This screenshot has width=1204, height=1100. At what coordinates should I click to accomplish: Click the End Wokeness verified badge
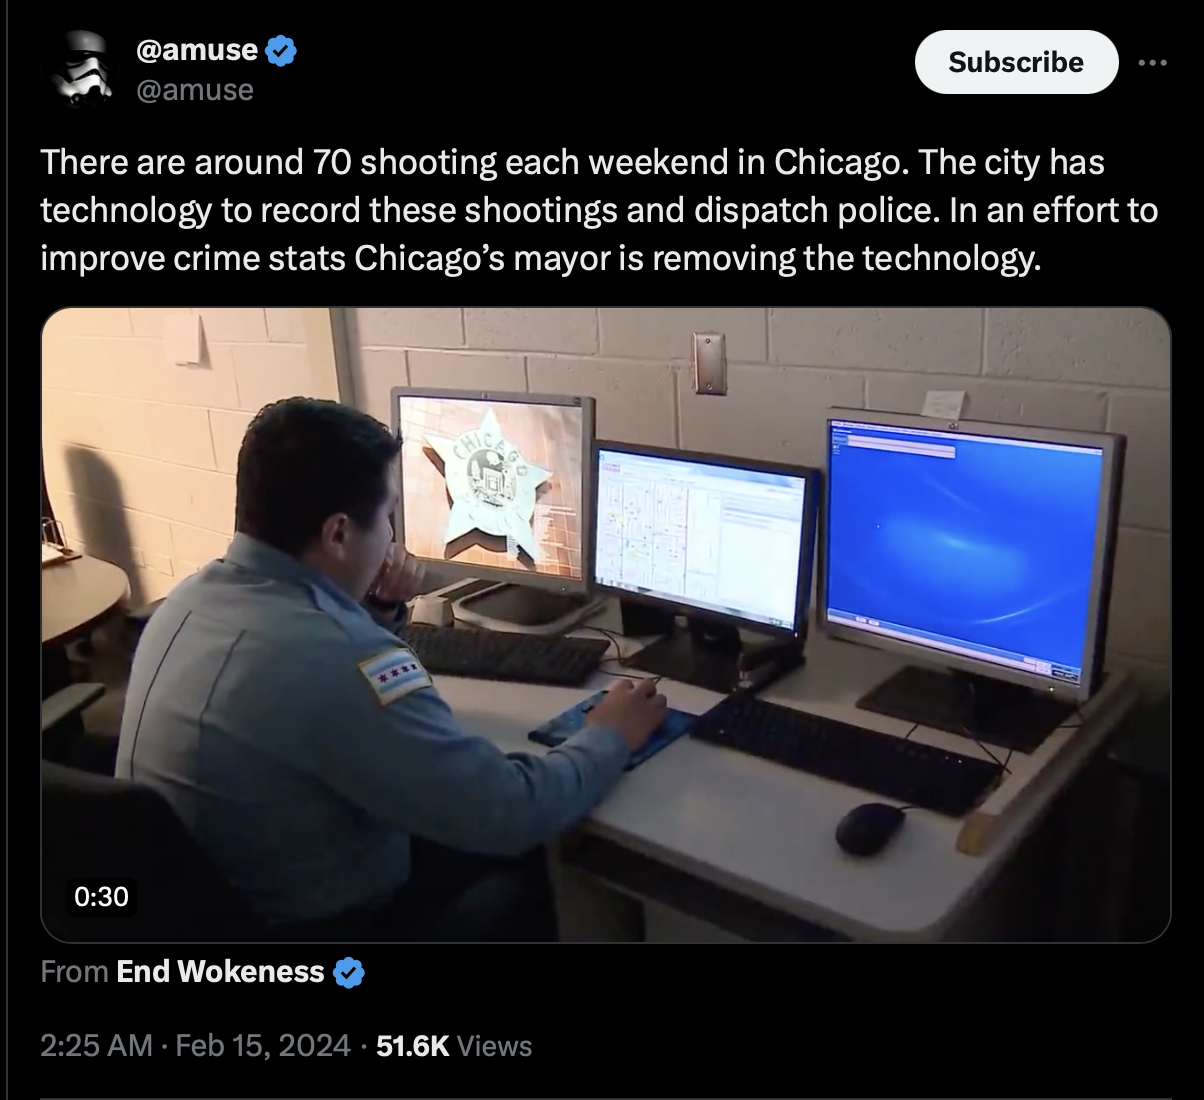(x=348, y=972)
